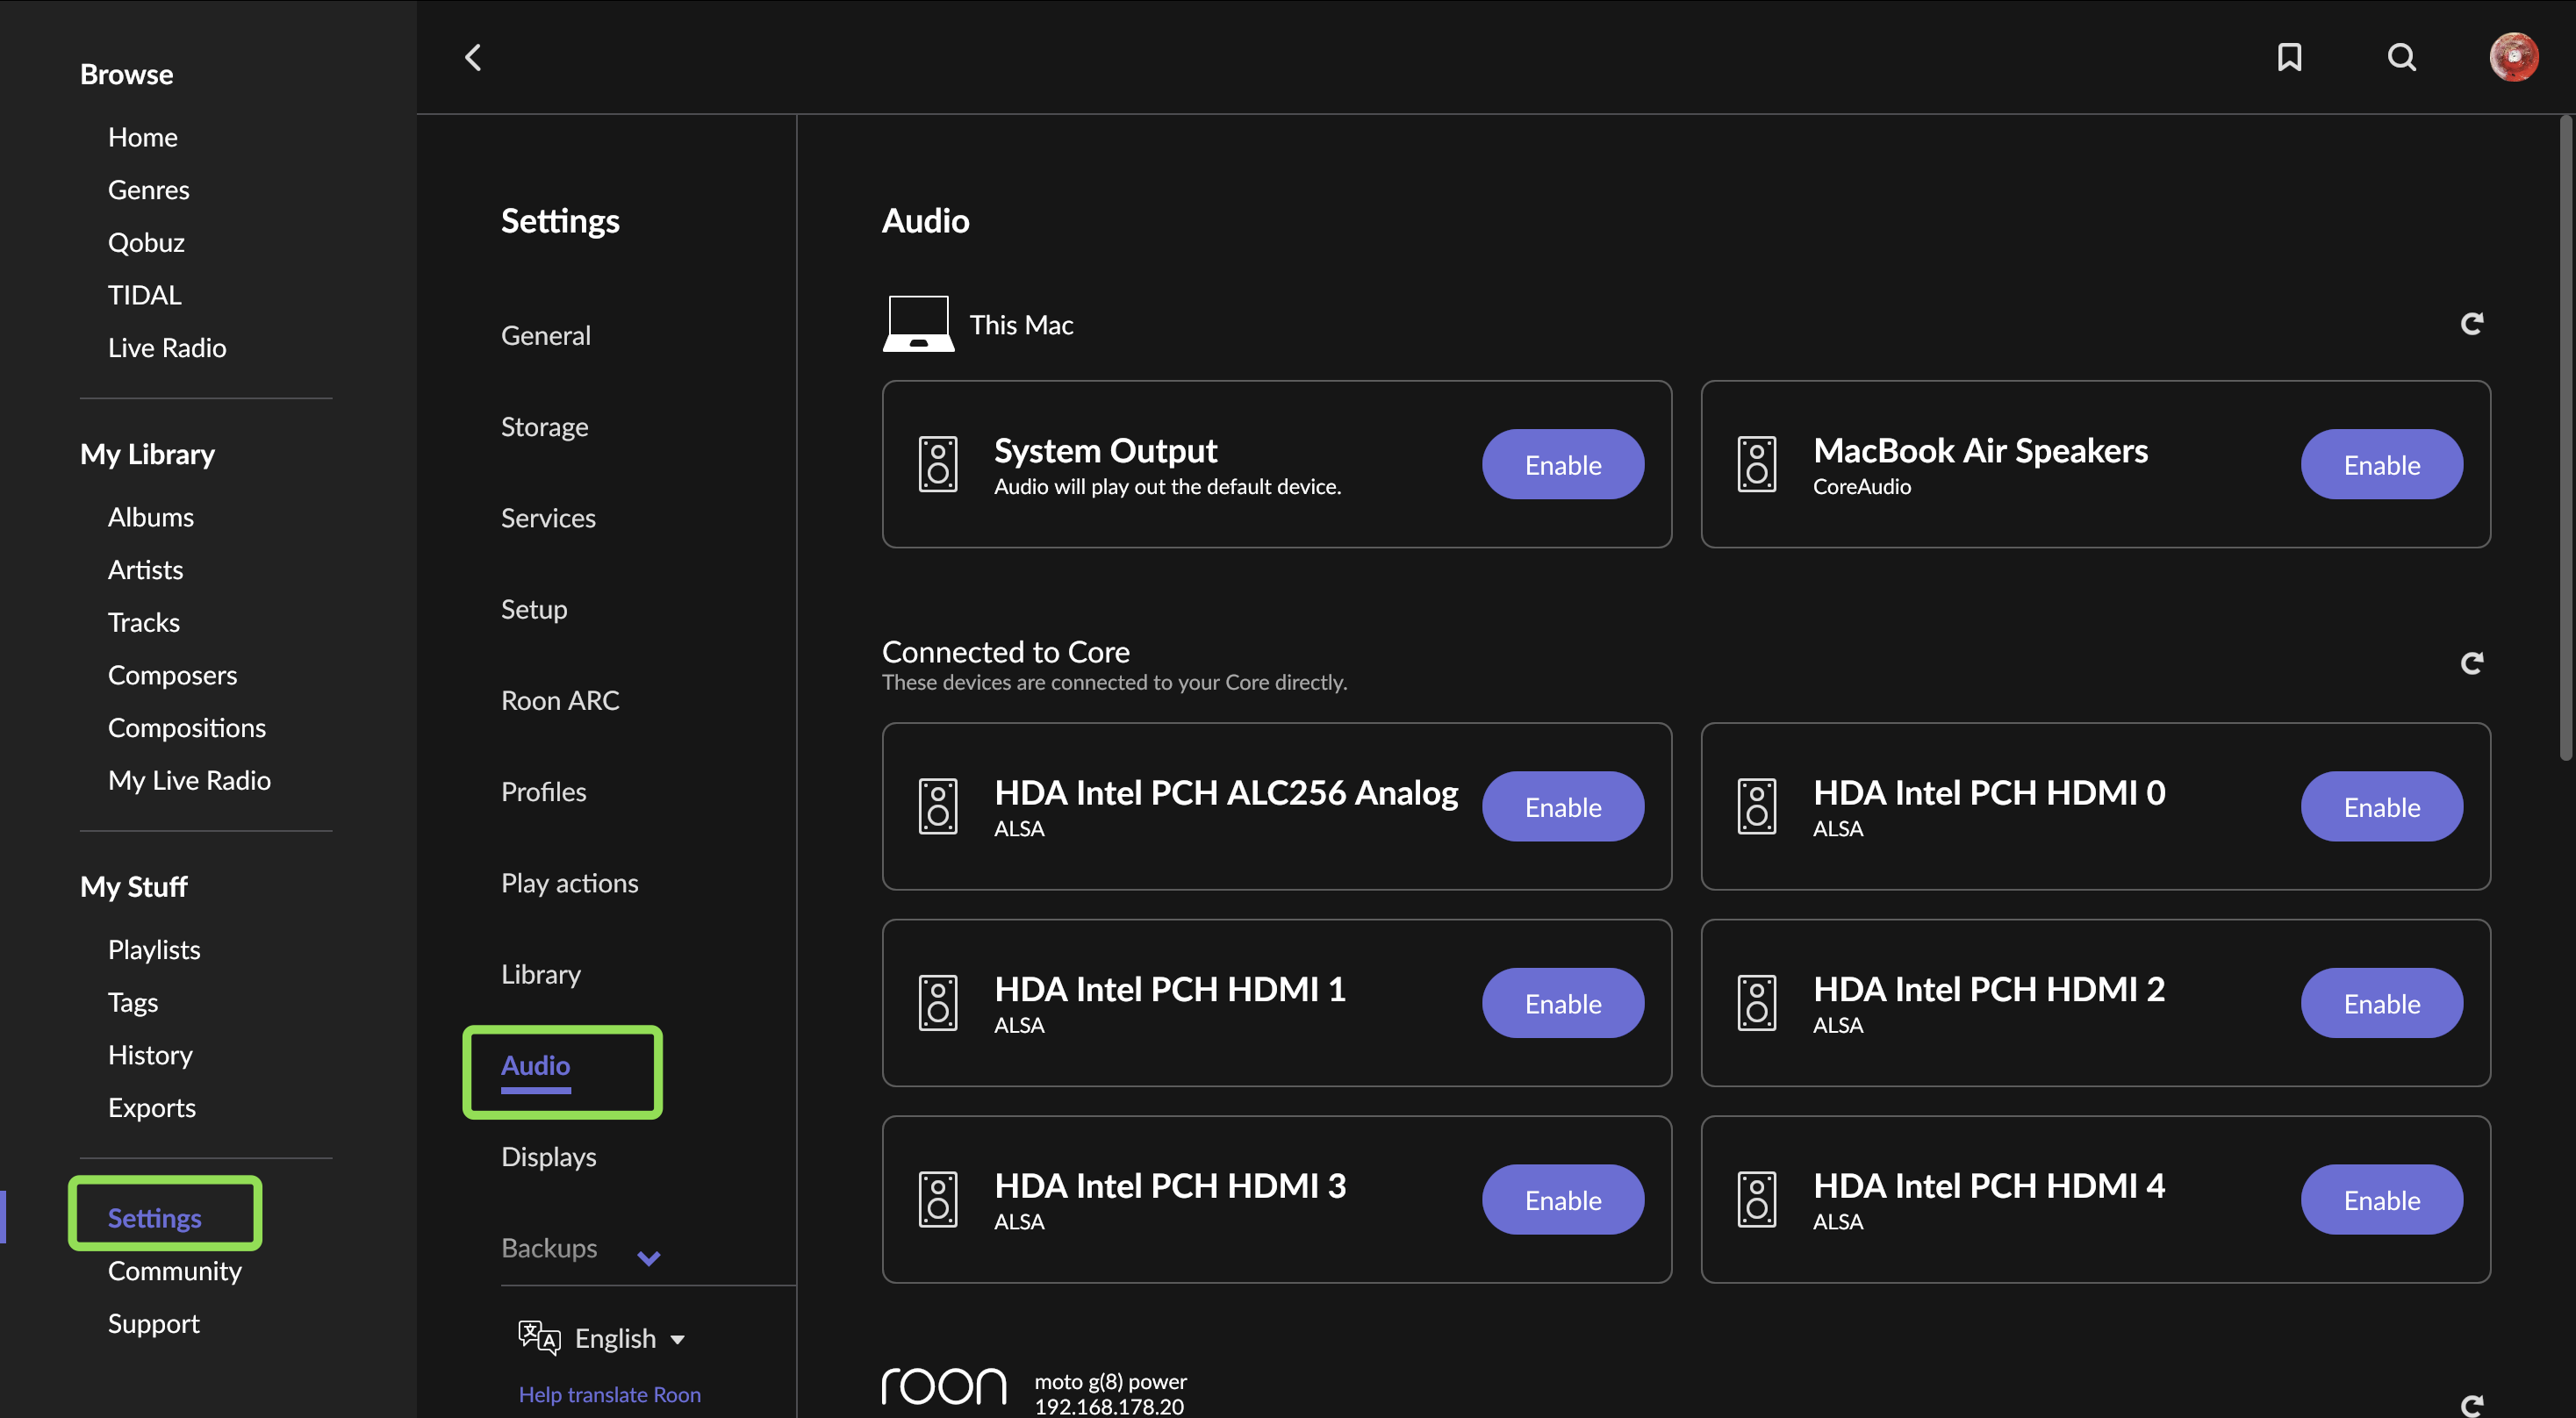Open Live Radio in Browse sidebar
Image resolution: width=2576 pixels, height=1418 pixels.
[x=167, y=348]
